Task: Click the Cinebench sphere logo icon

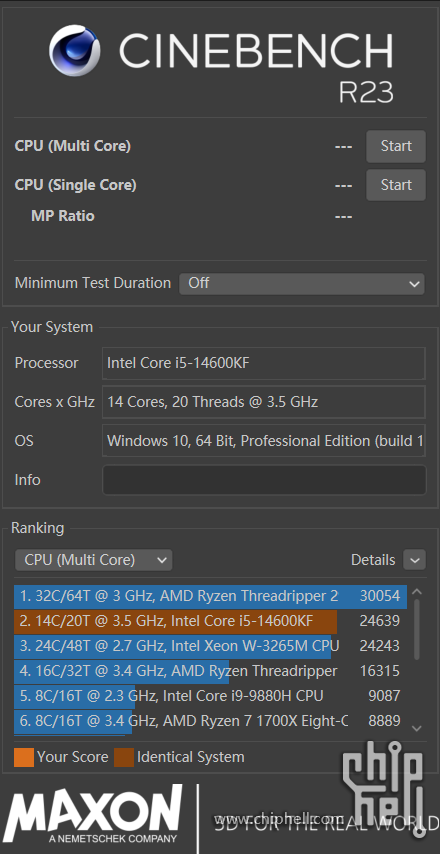Action: pos(75,50)
